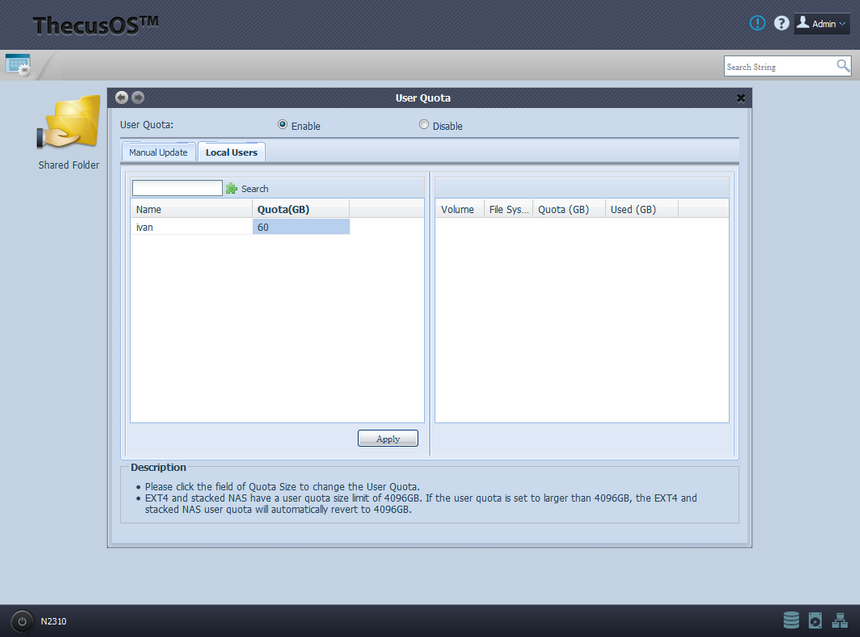Screen dimensions: 860x637
Task: Open the Admin user dropdown menu
Action: point(822,23)
